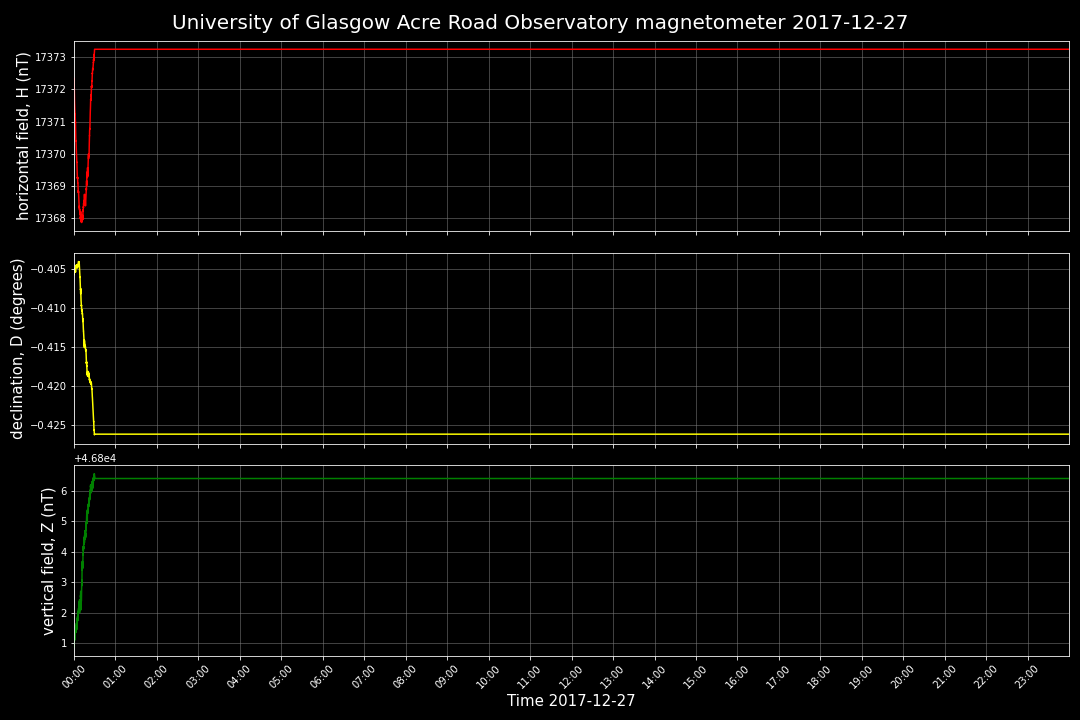Click the red H curve's minimum dip
The image size is (1080, 720).
tap(81, 220)
